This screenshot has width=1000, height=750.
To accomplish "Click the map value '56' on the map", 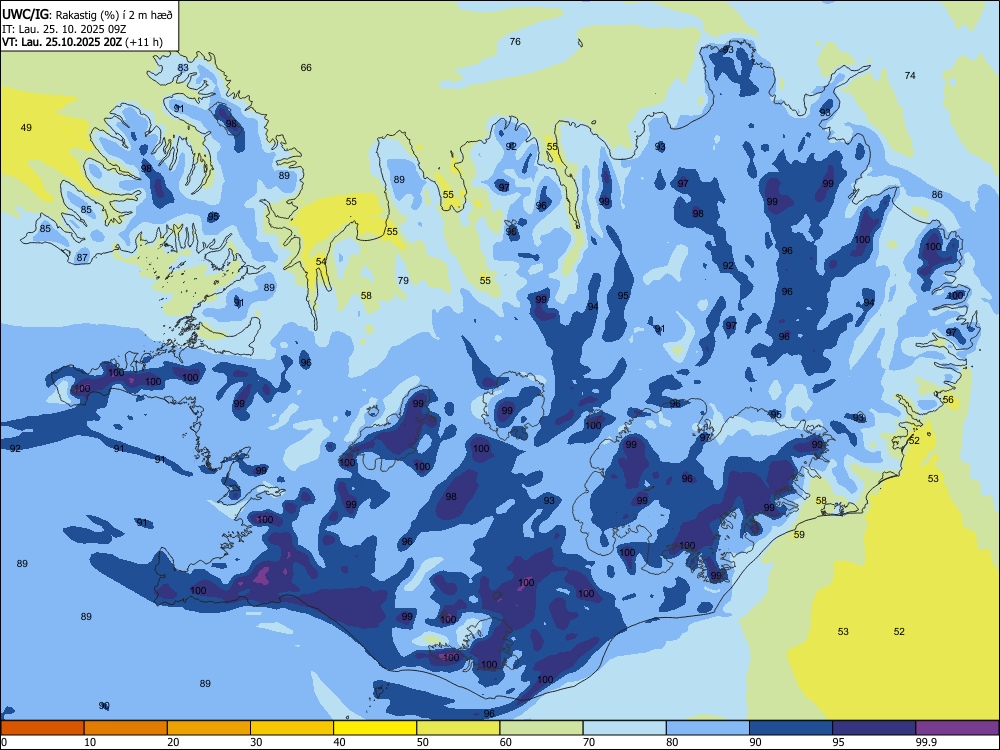I will 948,400.
